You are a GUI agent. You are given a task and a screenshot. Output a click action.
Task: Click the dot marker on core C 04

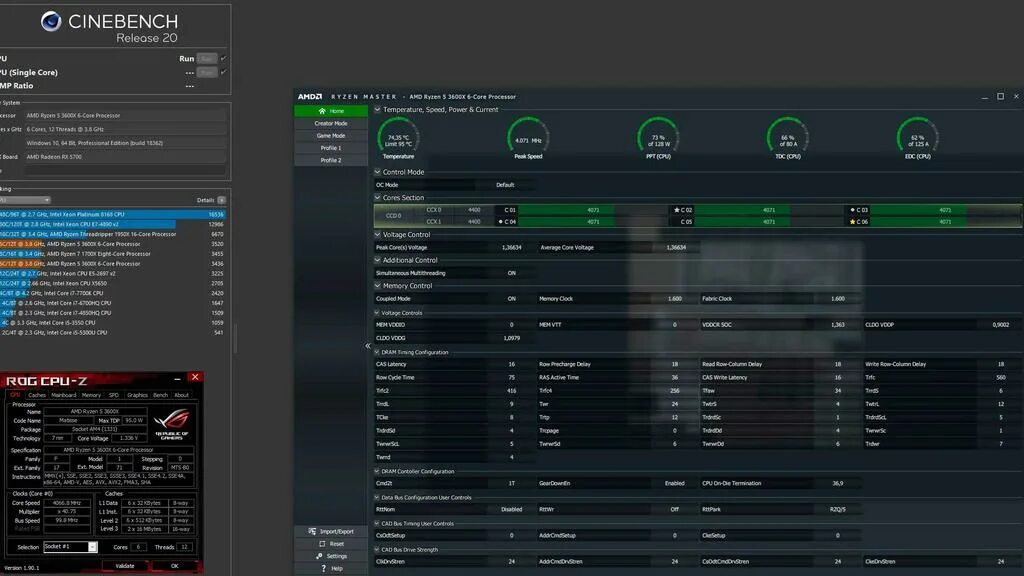(x=501, y=222)
